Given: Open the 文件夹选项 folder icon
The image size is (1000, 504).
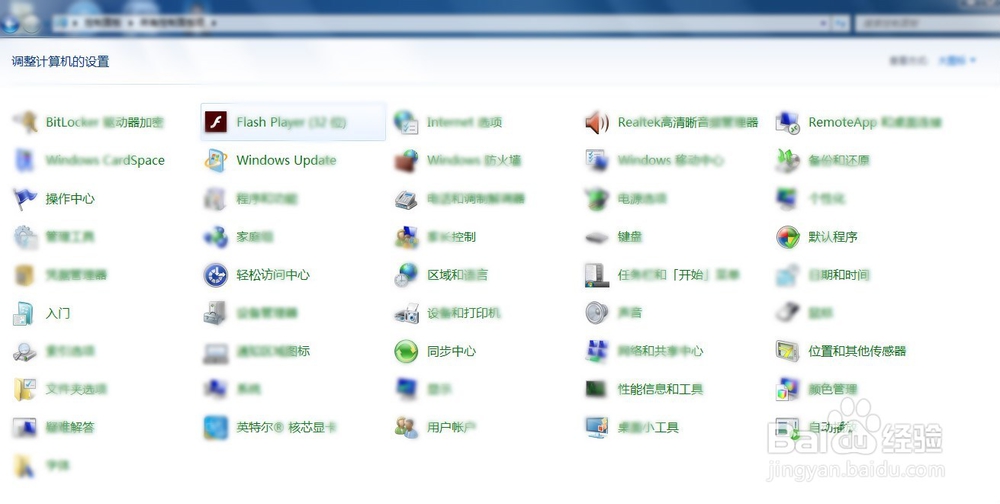Looking at the screenshot, I should [26, 389].
